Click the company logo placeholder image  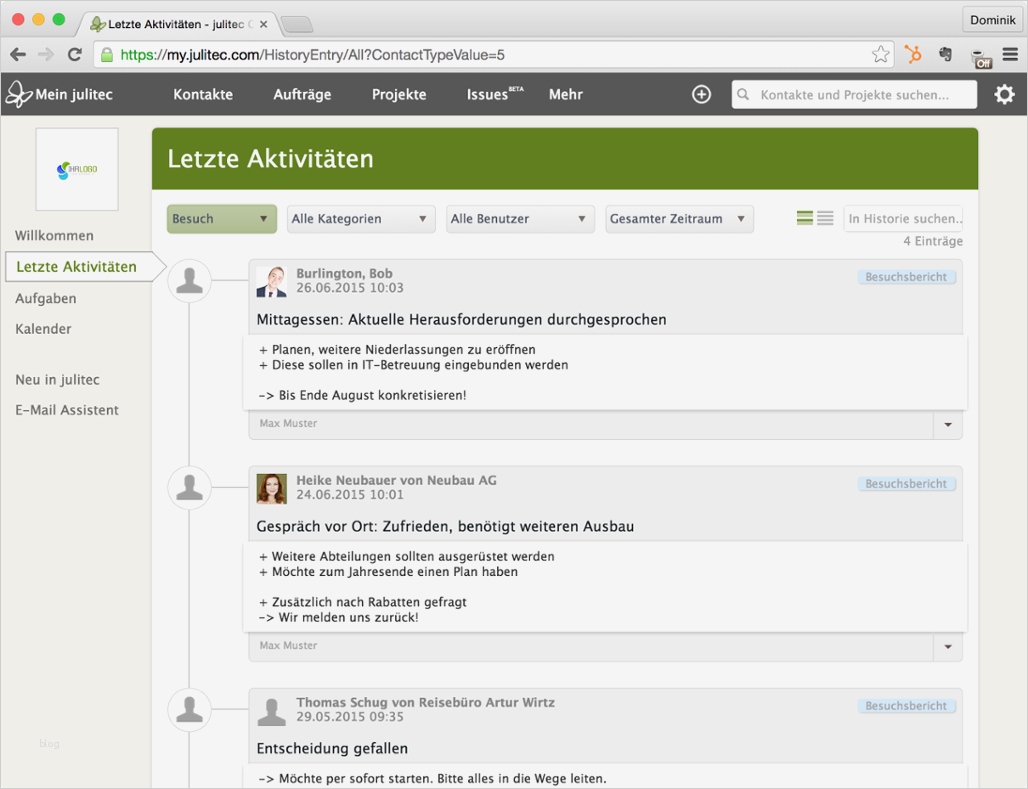[x=77, y=169]
